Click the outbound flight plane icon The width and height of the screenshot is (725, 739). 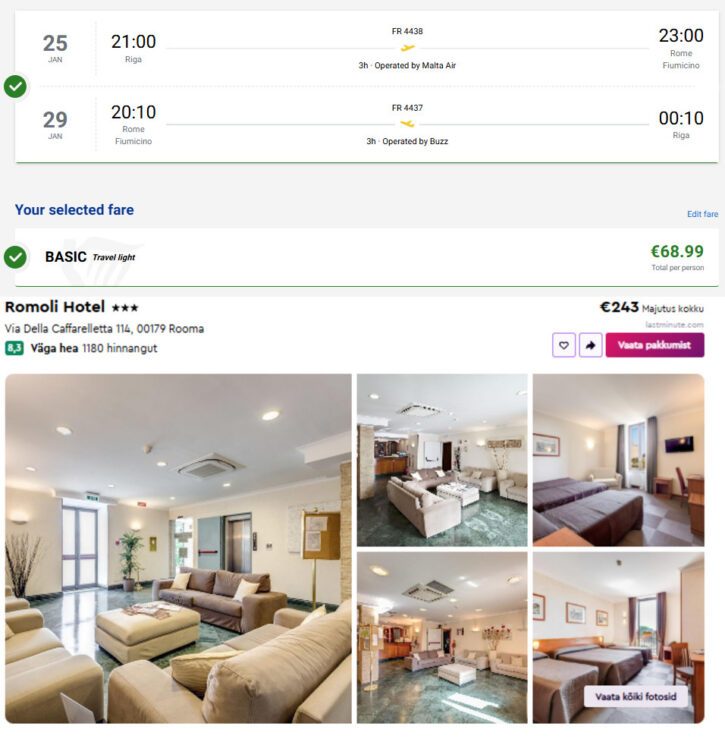pyautogui.click(x=407, y=48)
